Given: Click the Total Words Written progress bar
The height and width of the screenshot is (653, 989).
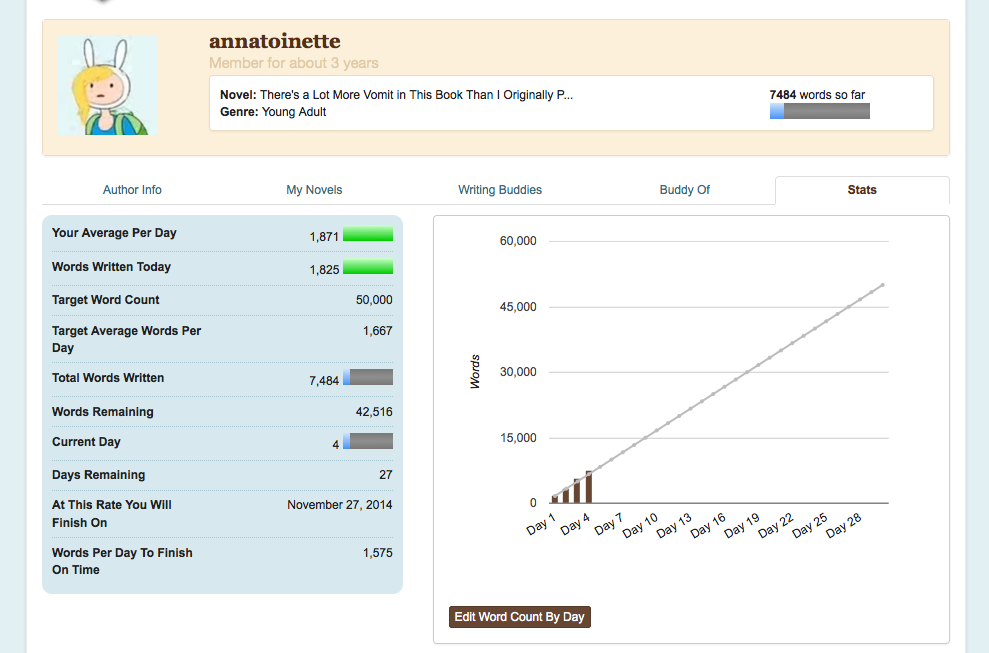Looking at the screenshot, I should (367, 377).
